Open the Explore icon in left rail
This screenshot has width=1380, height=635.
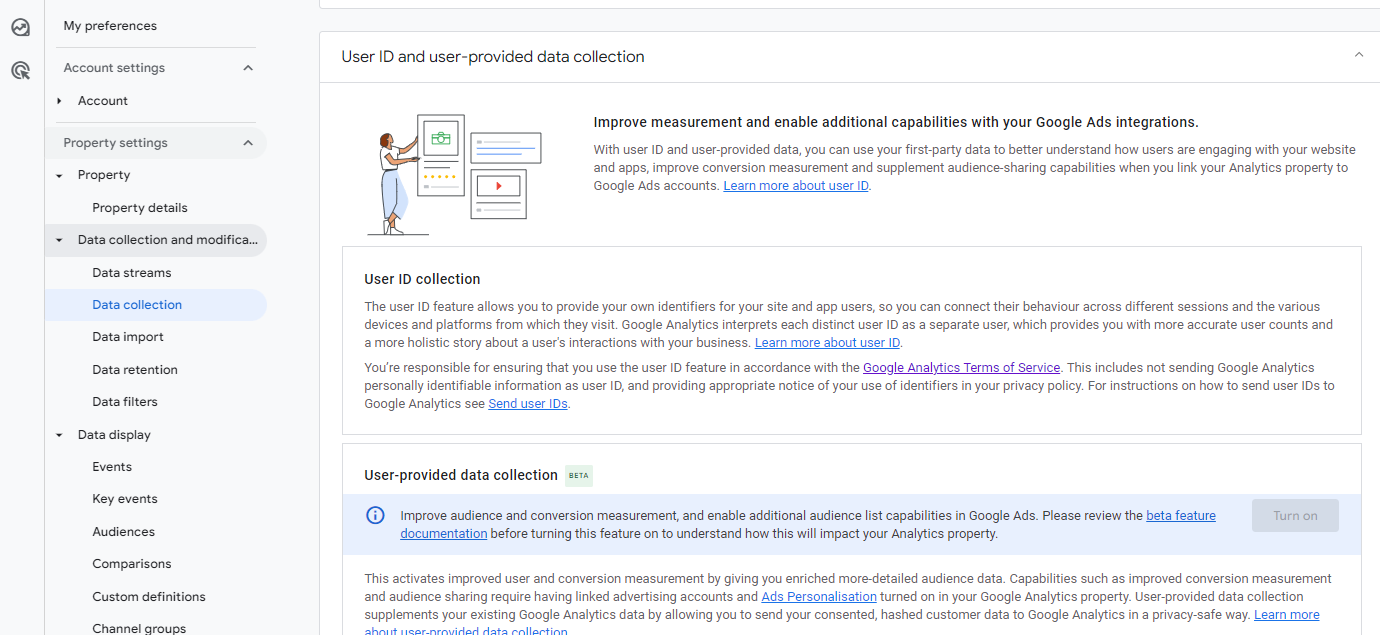tap(20, 27)
